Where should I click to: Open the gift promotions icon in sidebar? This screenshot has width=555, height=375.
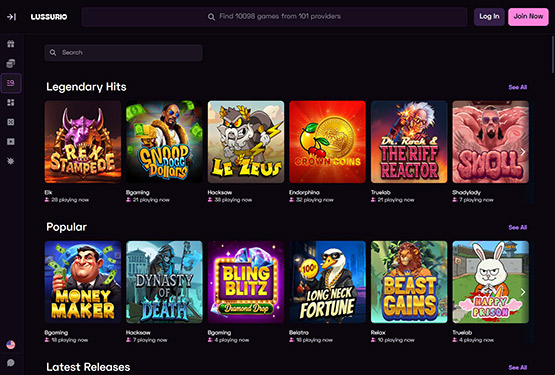(11, 44)
